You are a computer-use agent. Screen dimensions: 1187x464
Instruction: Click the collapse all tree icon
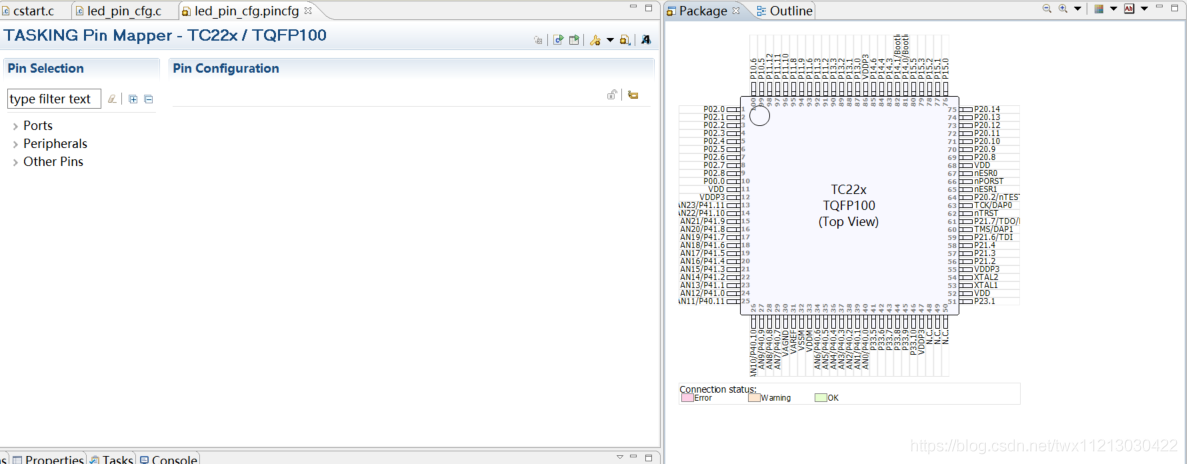(148, 98)
